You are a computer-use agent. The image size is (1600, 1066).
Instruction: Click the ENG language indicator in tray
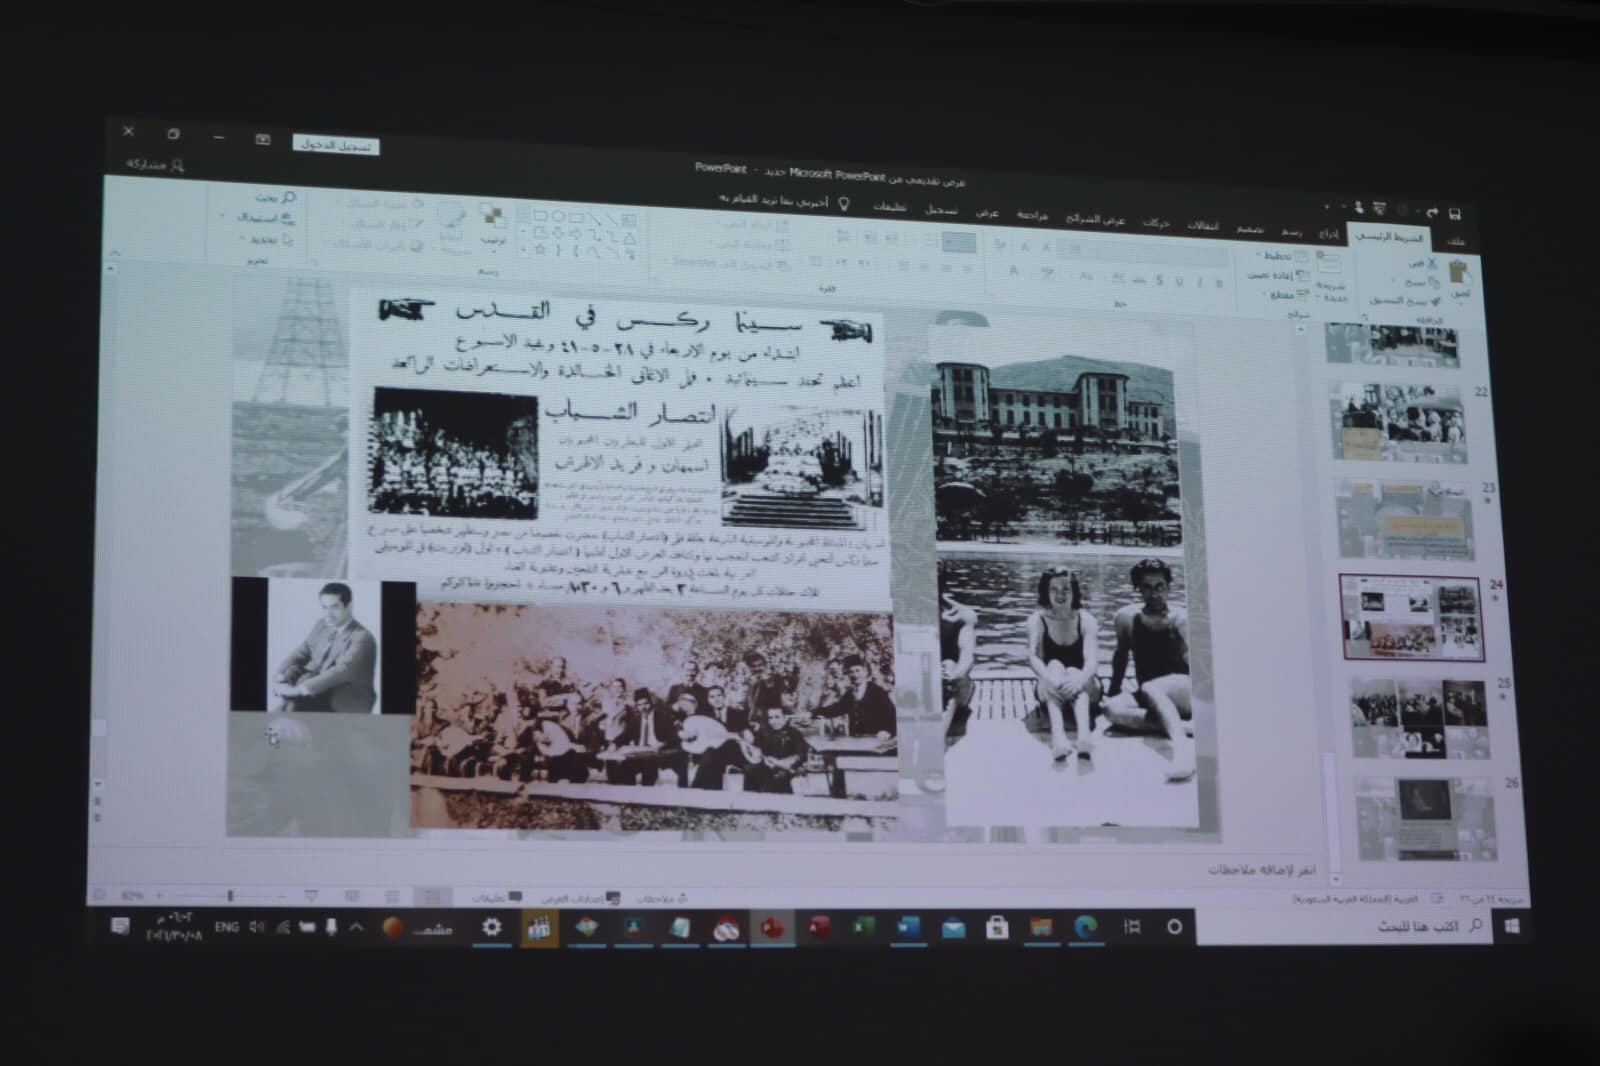[x=227, y=927]
